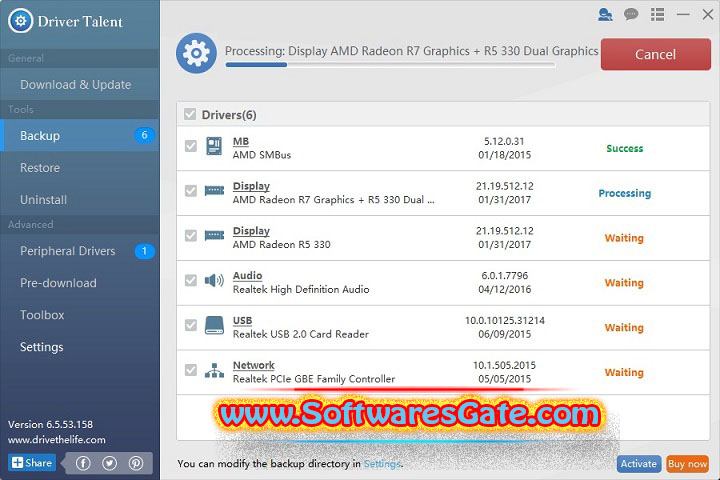
Task: Click the motherboard icon for AMD SMBus
Action: [x=214, y=146]
